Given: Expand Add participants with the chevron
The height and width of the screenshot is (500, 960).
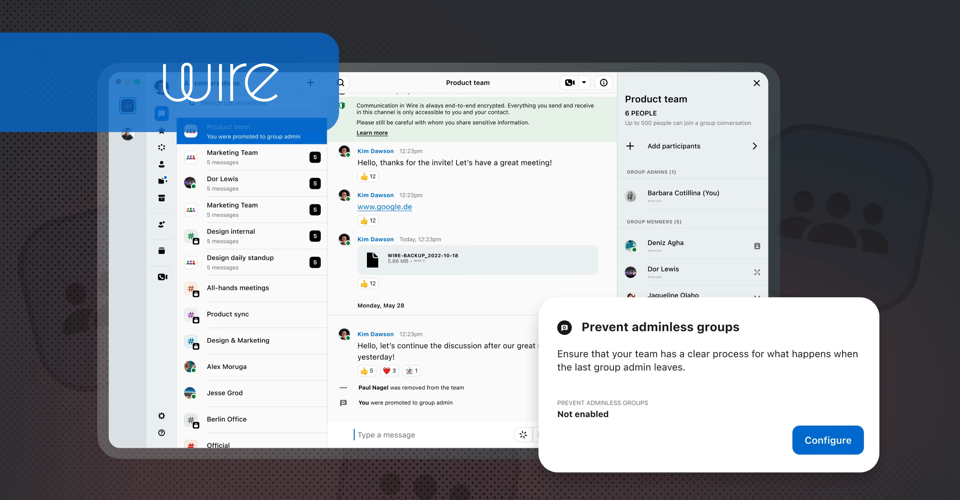Looking at the screenshot, I should (755, 146).
